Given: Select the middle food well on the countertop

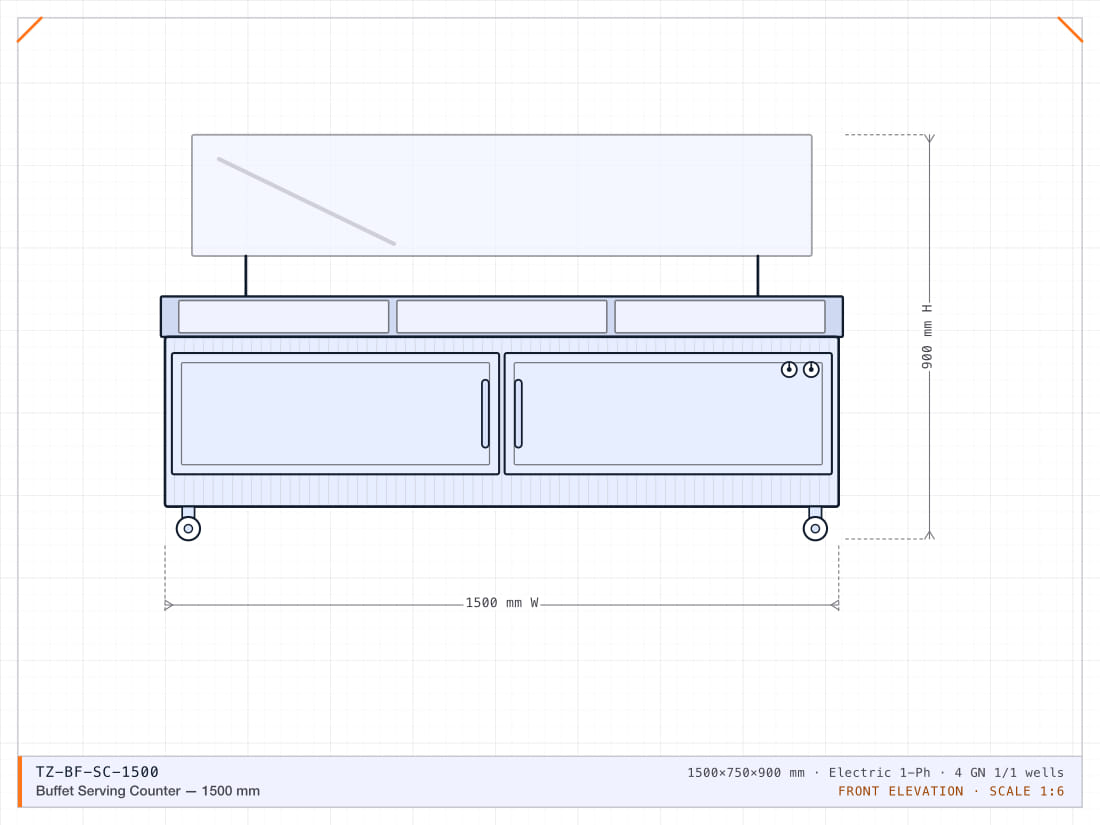Looking at the screenshot, I should tap(502, 316).
